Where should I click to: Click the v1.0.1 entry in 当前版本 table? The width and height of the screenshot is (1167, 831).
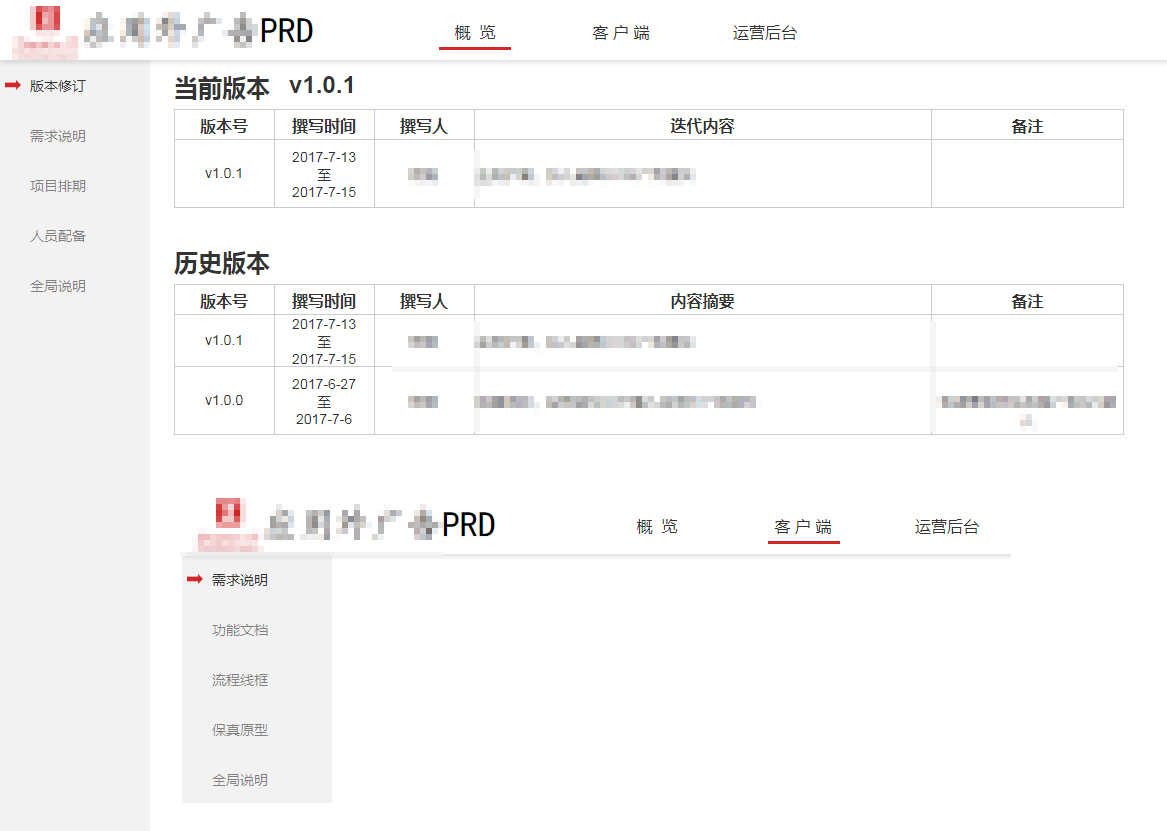(x=224, y=173)
